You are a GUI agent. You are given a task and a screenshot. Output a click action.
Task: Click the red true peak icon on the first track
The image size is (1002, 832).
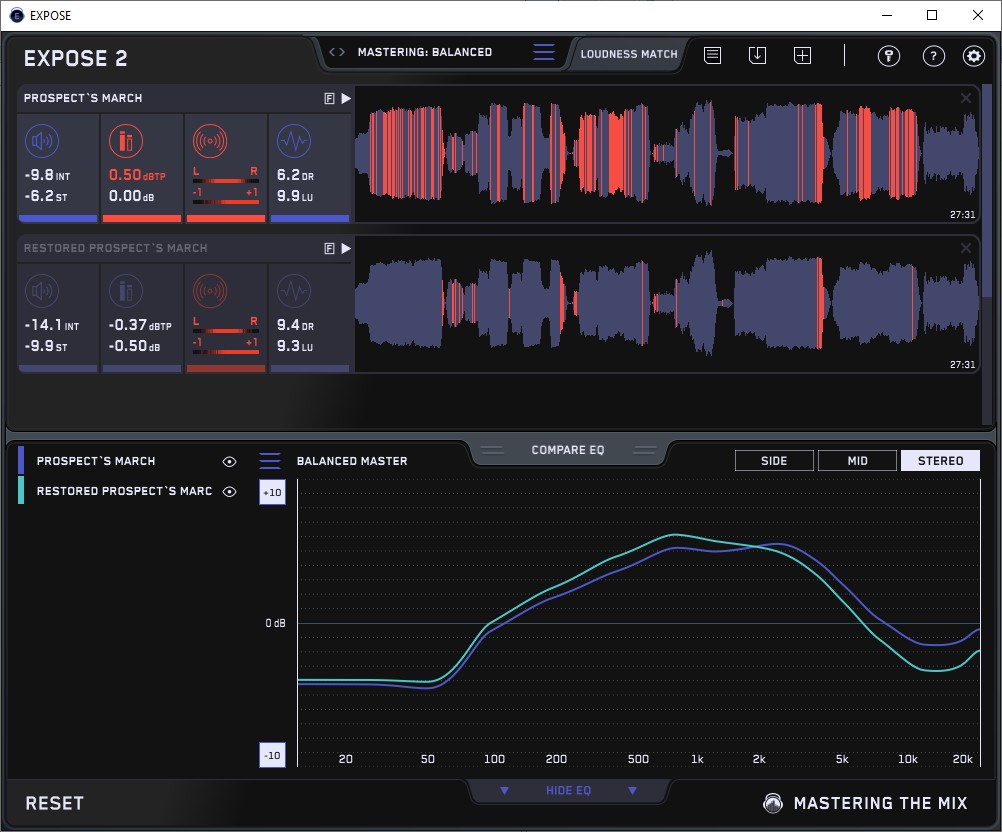coord(125,142)
